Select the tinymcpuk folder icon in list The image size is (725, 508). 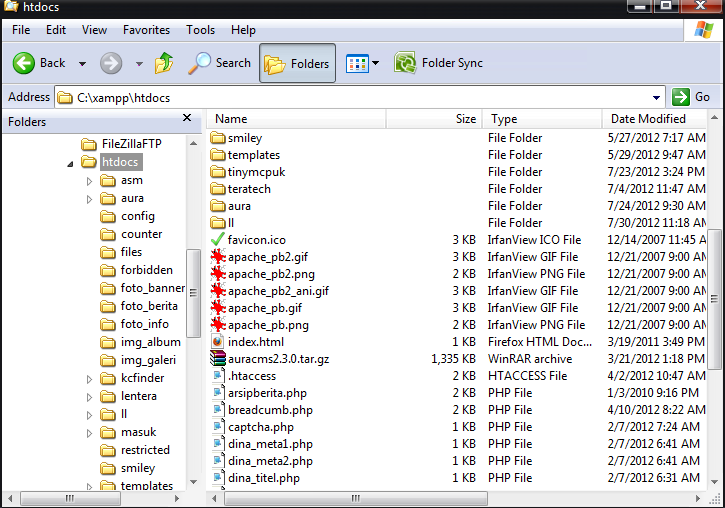tap(218, 172)
